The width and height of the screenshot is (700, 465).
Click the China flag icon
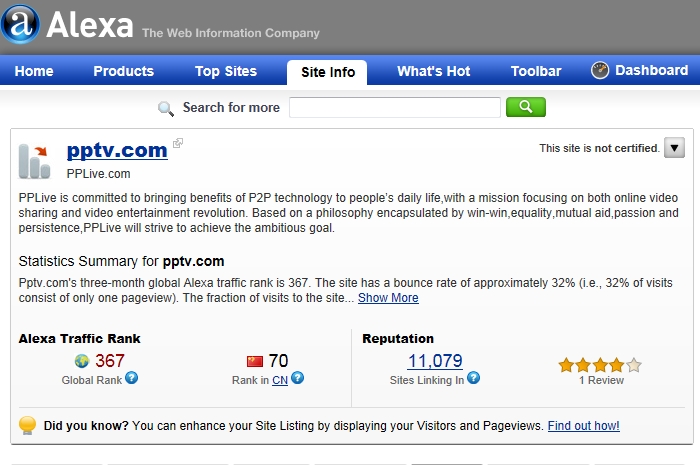254,361
